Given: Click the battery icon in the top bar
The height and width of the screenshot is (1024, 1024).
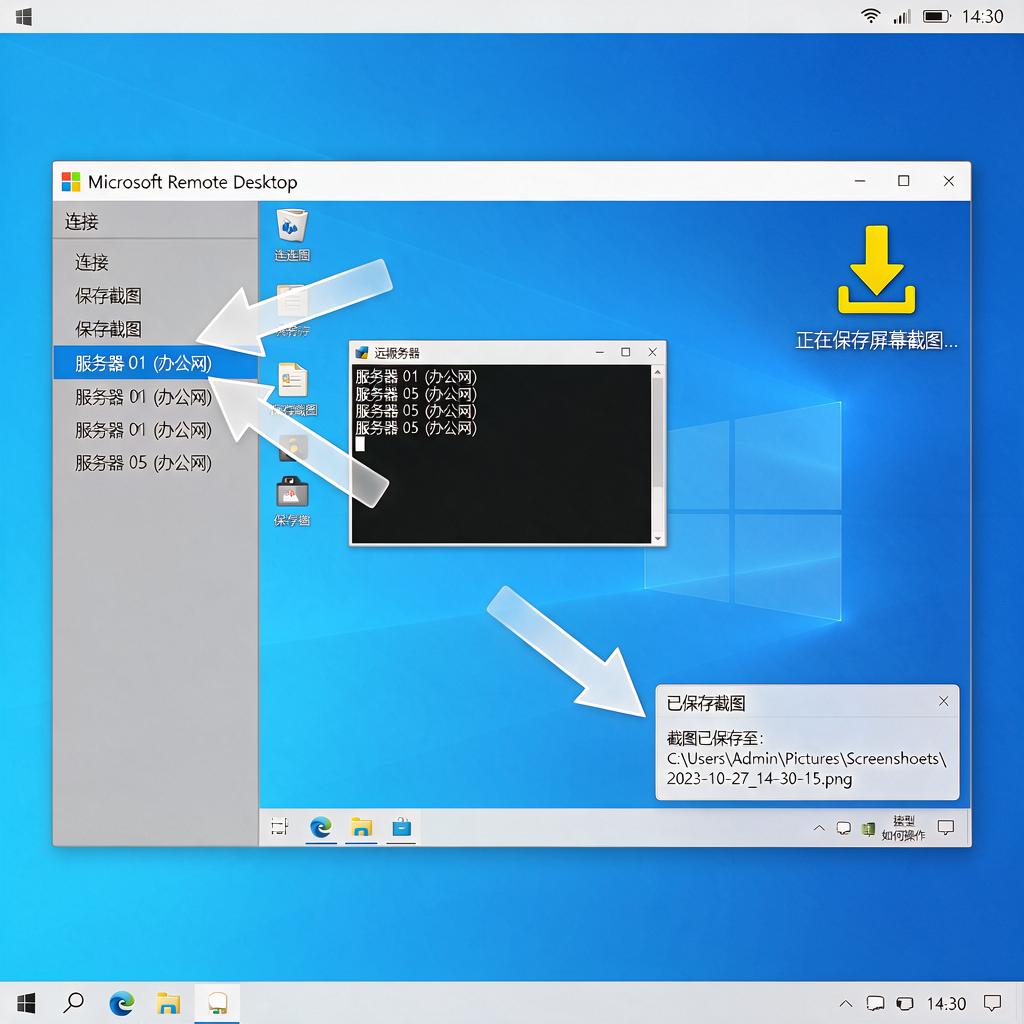Looking at the screenshot, I should tap(936, 16).
